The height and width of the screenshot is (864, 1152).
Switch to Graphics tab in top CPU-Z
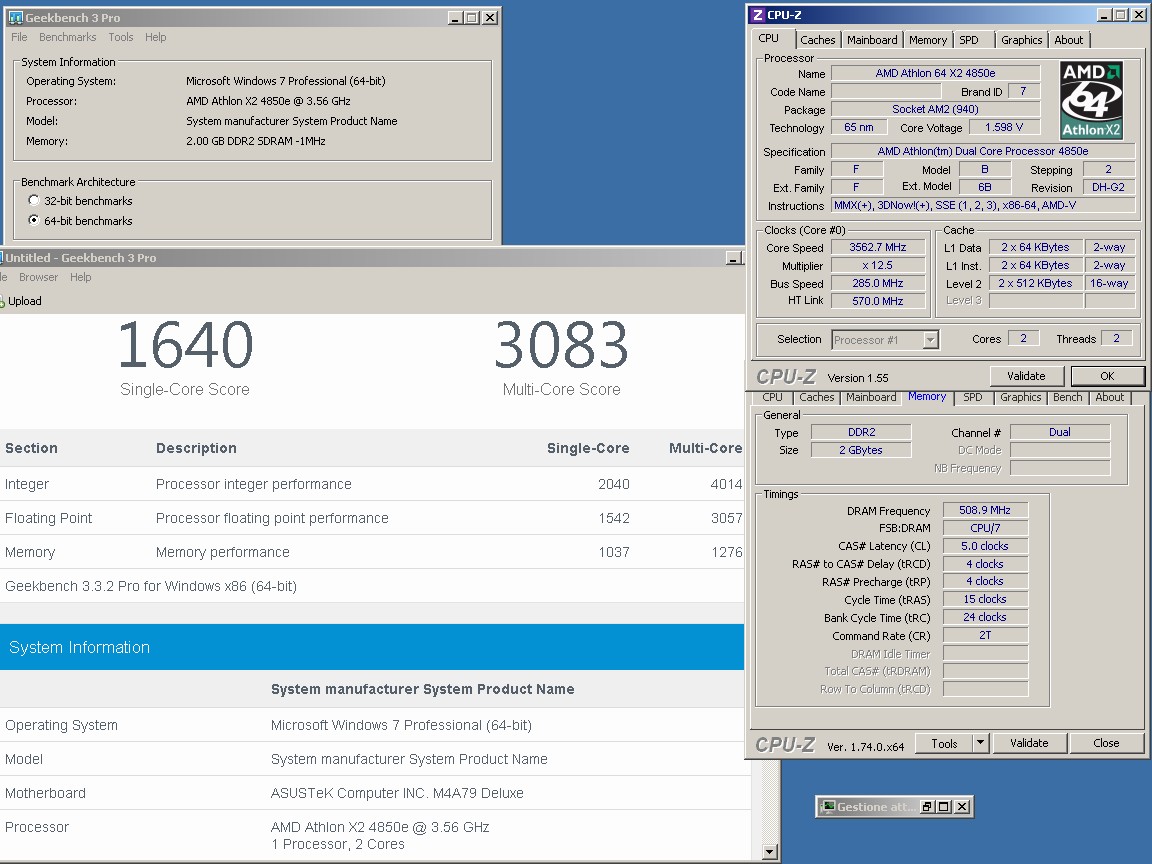coord(1021,40)
